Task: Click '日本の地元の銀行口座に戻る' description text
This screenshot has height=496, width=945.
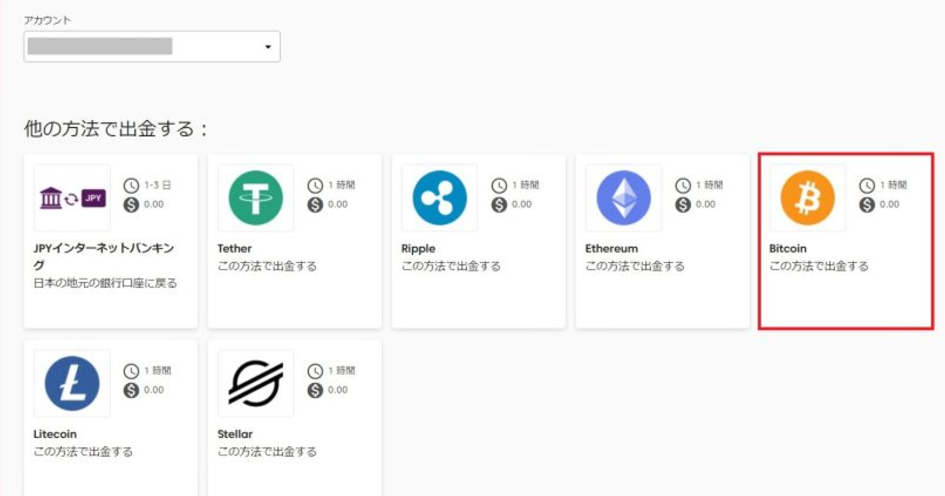Action: [105, 284]
